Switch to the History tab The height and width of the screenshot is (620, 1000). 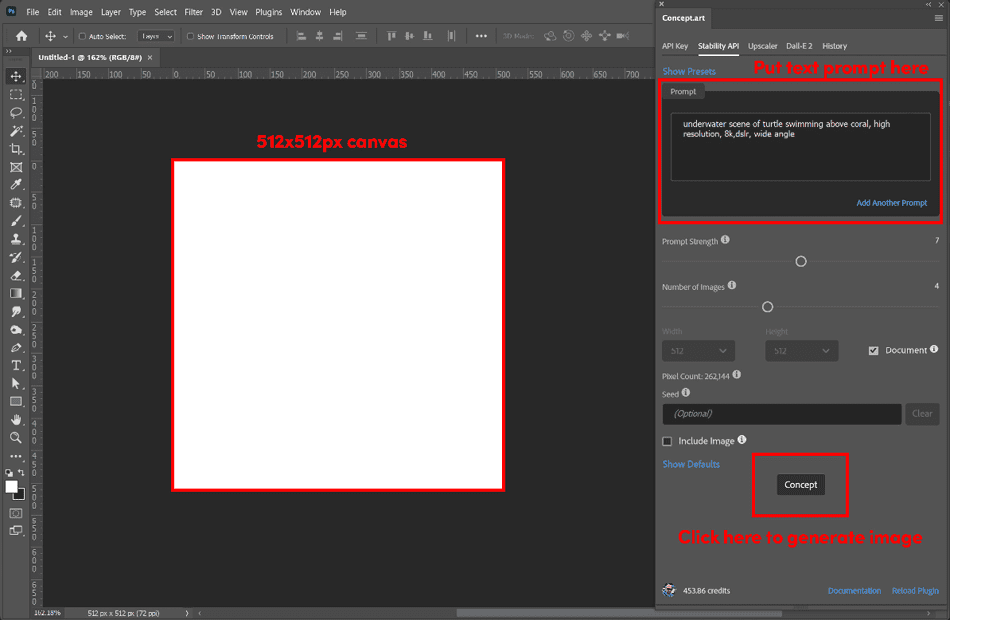coord(834,46)
